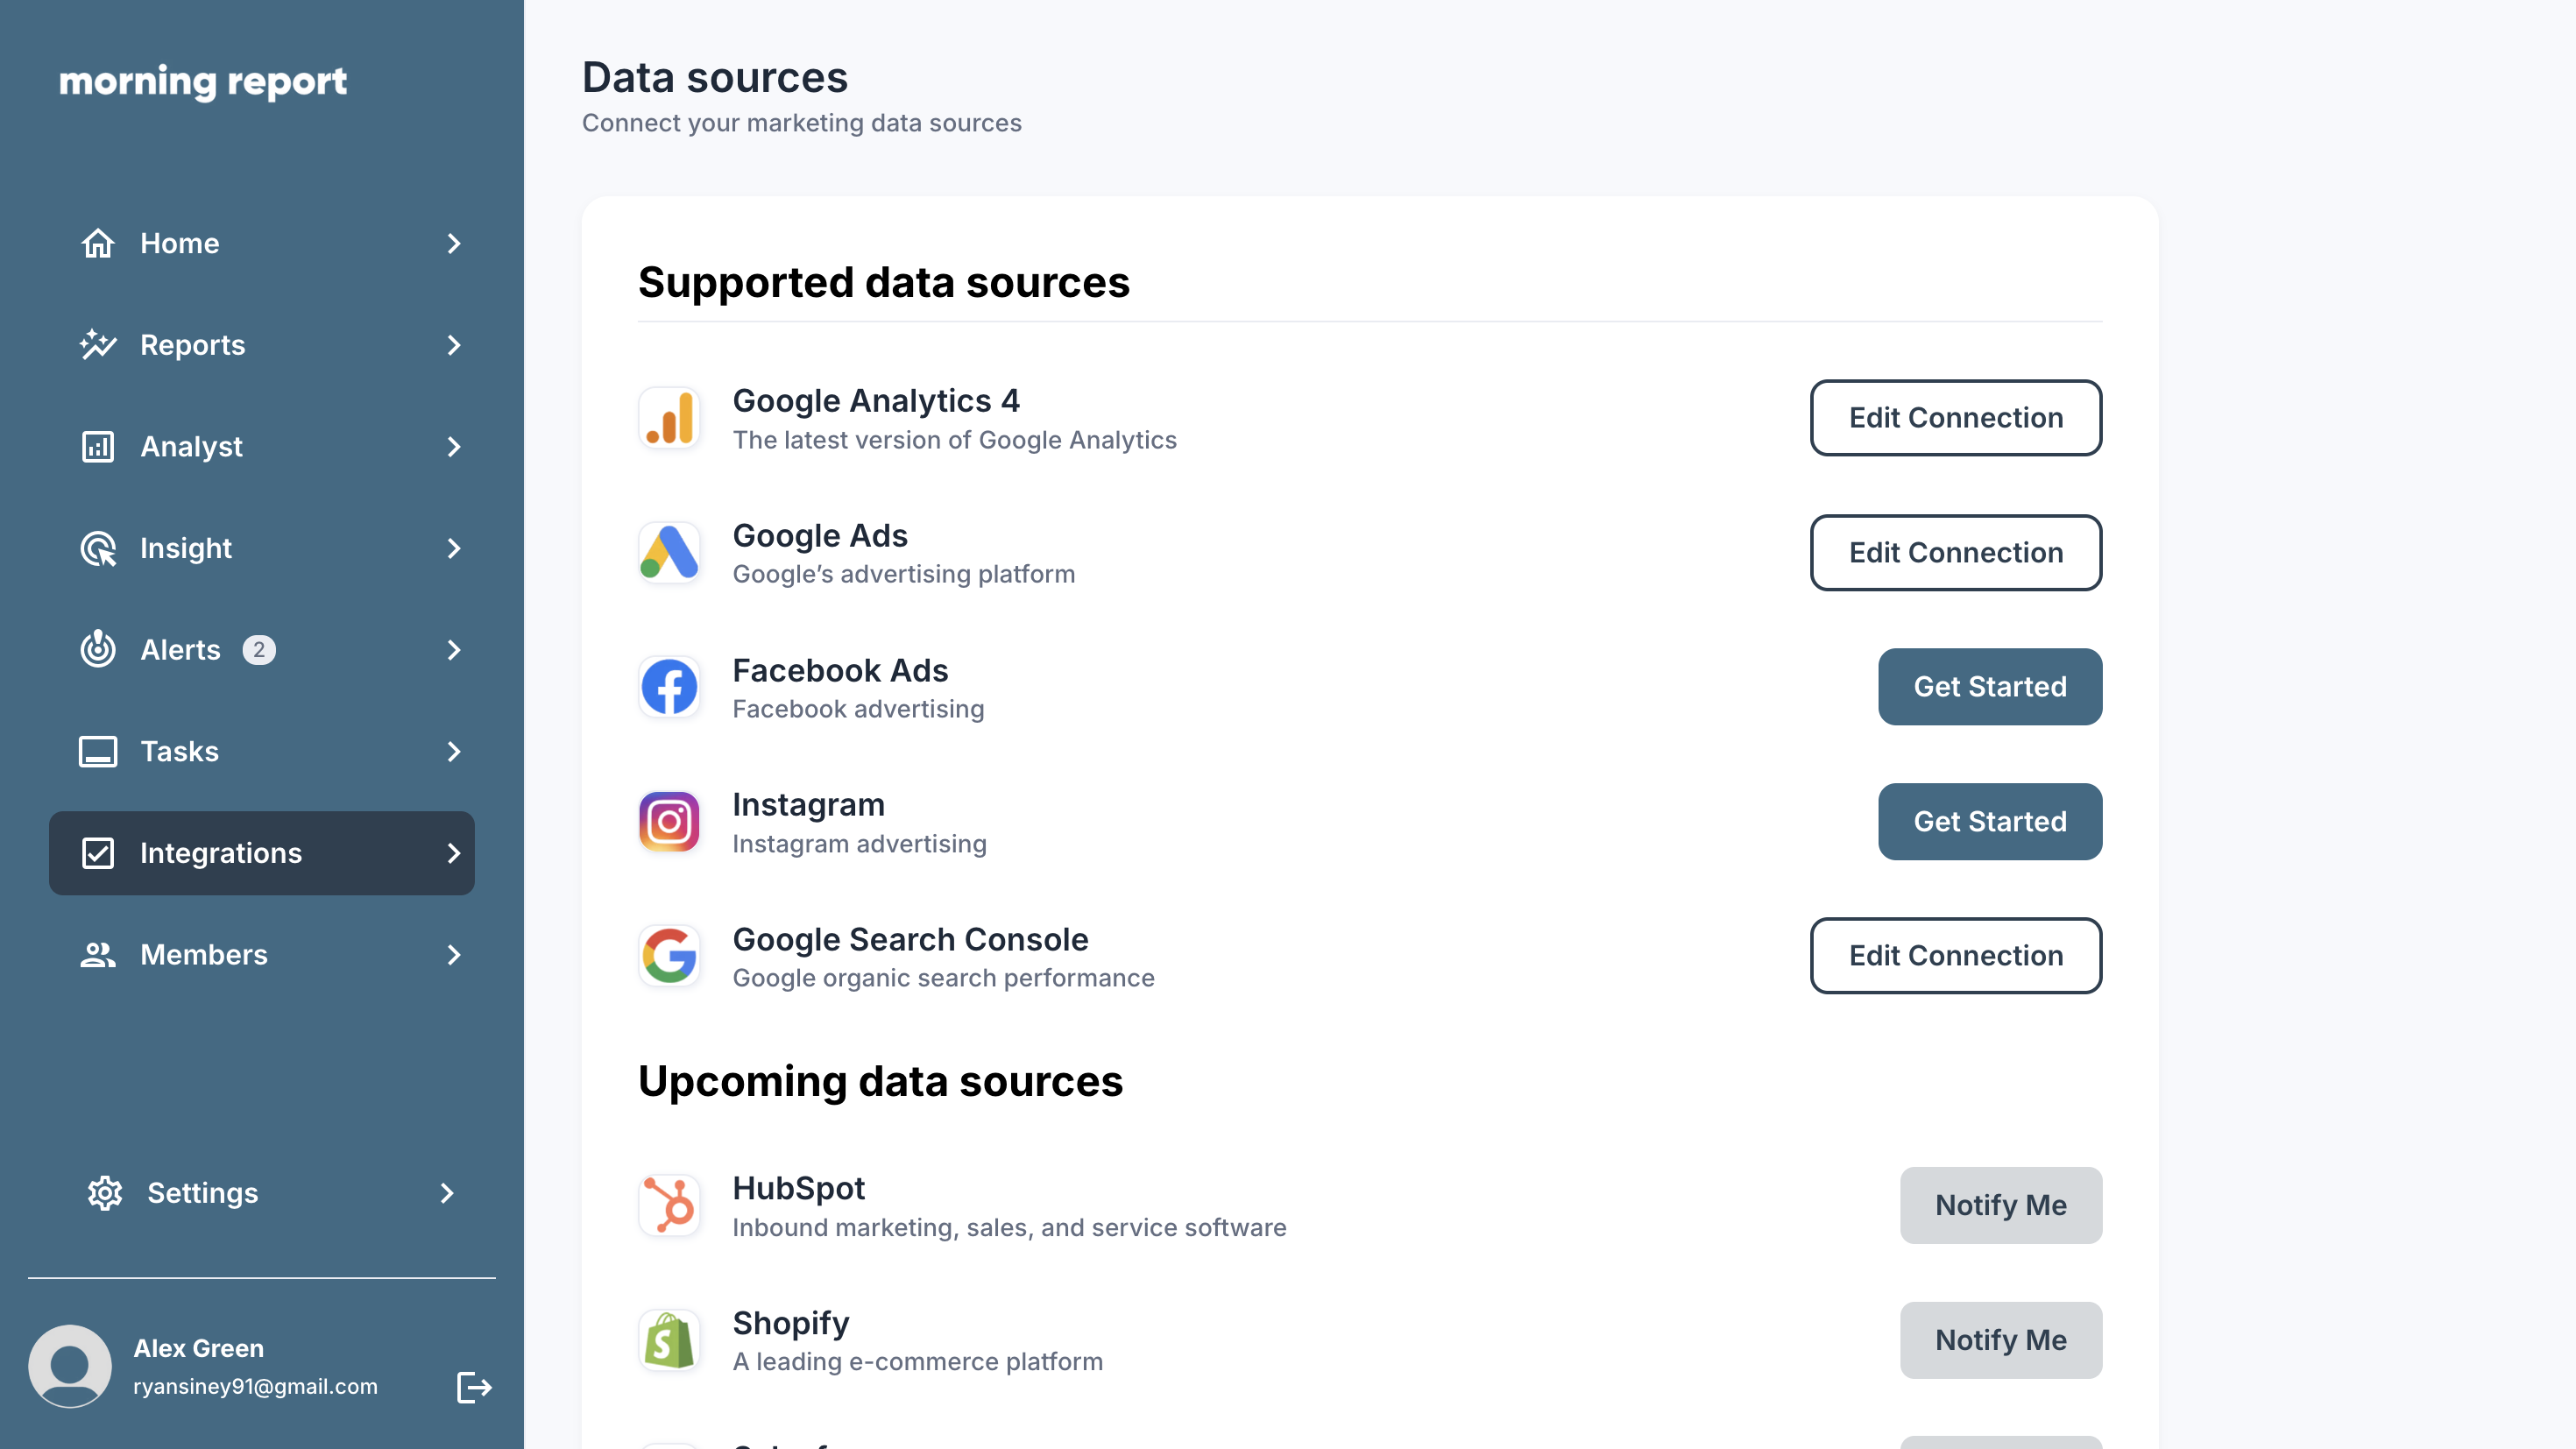Image resolution: width=2576 pixels, height=1449 pixels.
Task: Click the Instagram logo icon
Action: coord(669,822)
